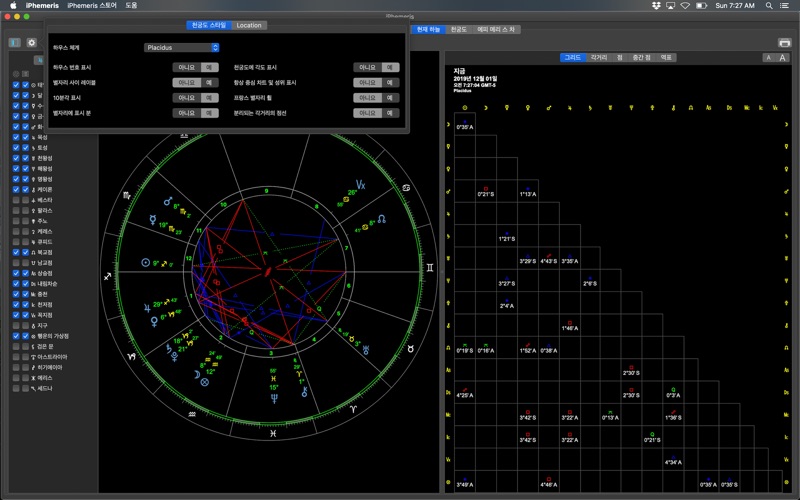Viewport: 800px width, 500px height.
Task: Click the larger font size A button
Action: point(783,58)
